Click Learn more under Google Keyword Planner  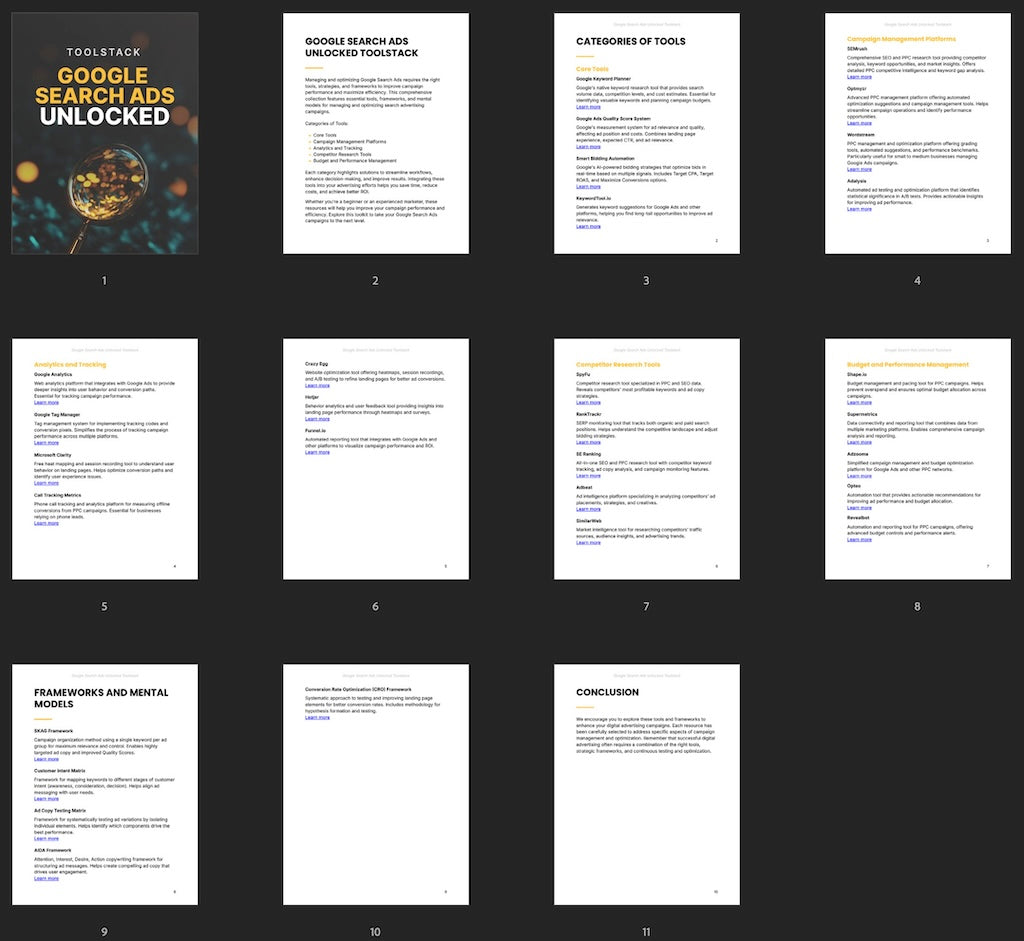tap(588, 106)
